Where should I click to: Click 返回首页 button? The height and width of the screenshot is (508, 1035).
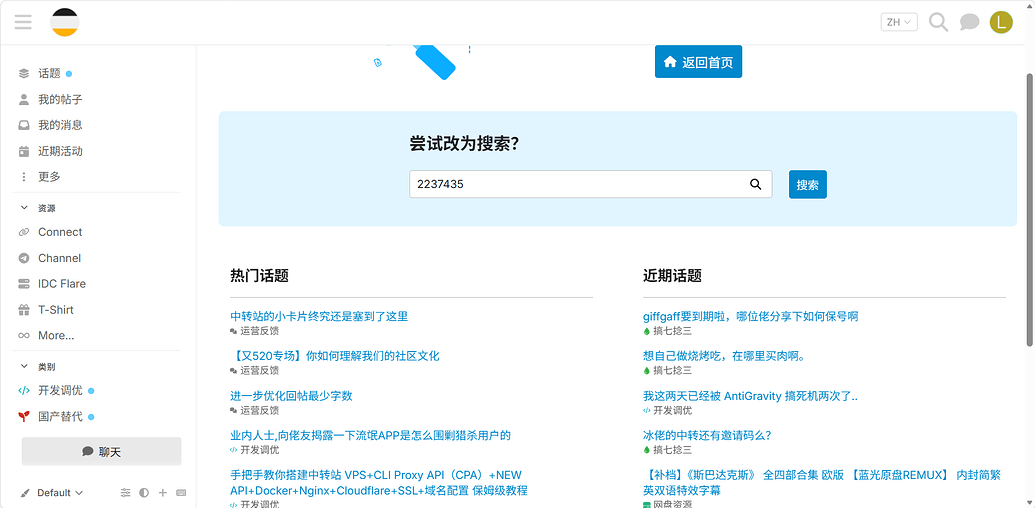698,62
